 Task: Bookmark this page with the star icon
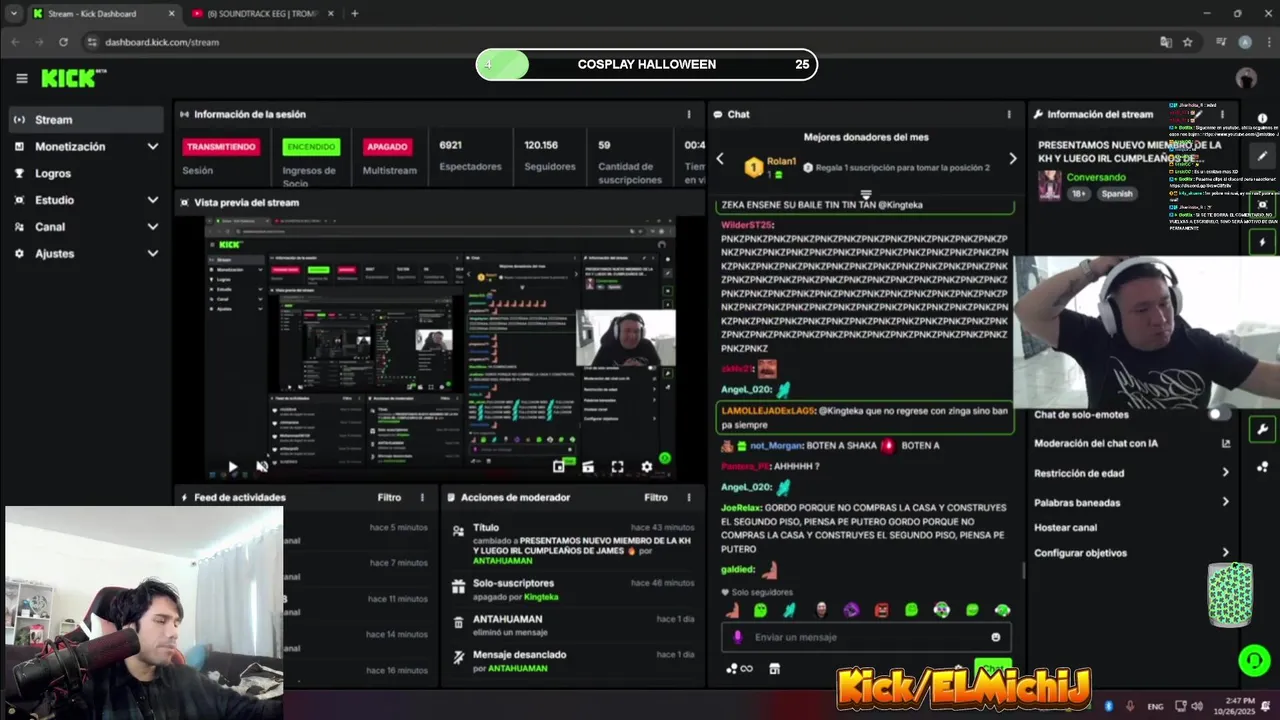click(x=1188, y=42)
